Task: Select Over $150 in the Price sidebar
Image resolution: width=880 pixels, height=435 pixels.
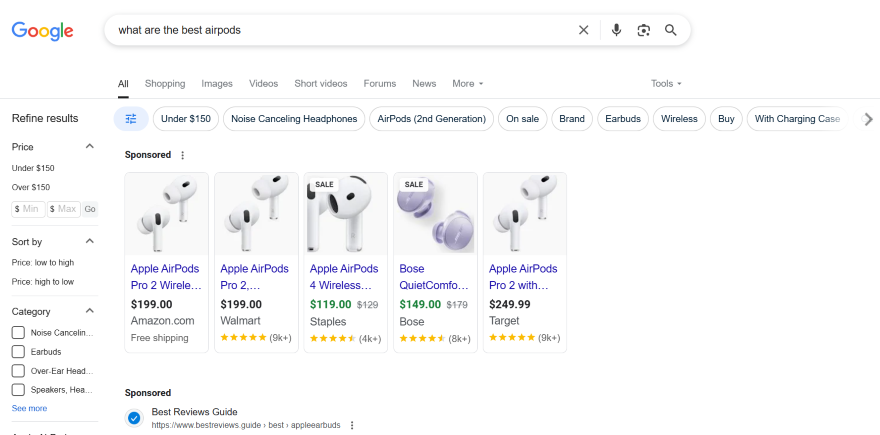Action: [x=31, y=187]
